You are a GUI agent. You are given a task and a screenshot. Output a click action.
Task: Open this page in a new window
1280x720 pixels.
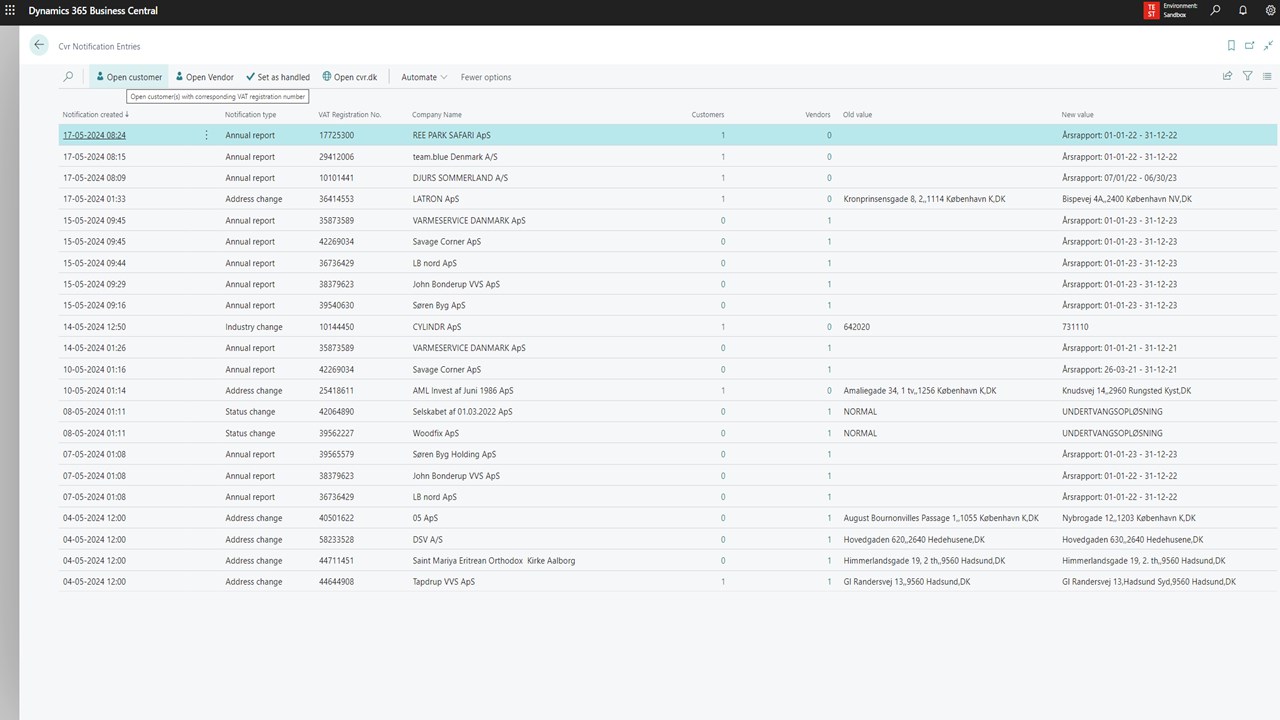(x=1250, y=46)
